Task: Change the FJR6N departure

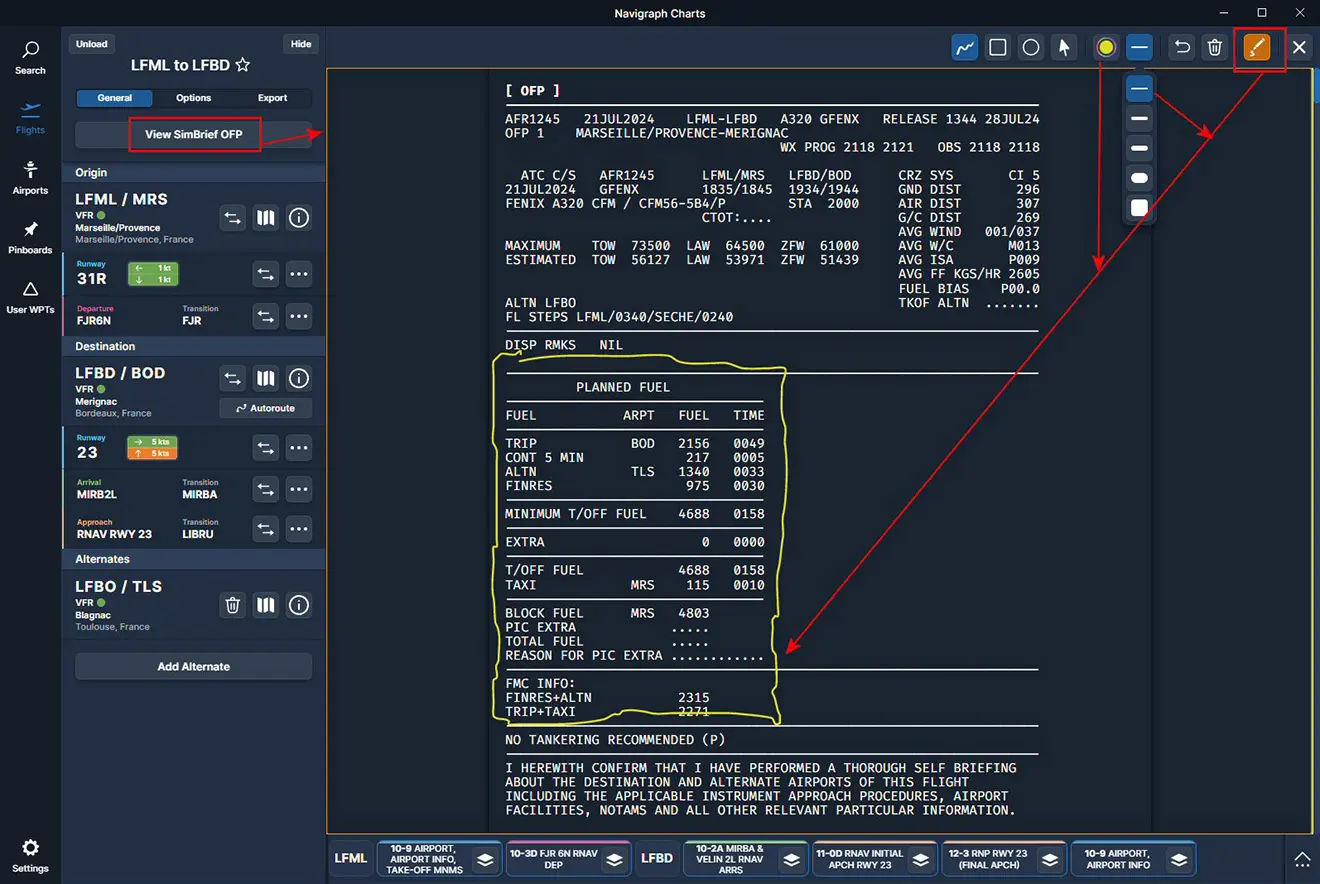Action: [x=265, y=316]
